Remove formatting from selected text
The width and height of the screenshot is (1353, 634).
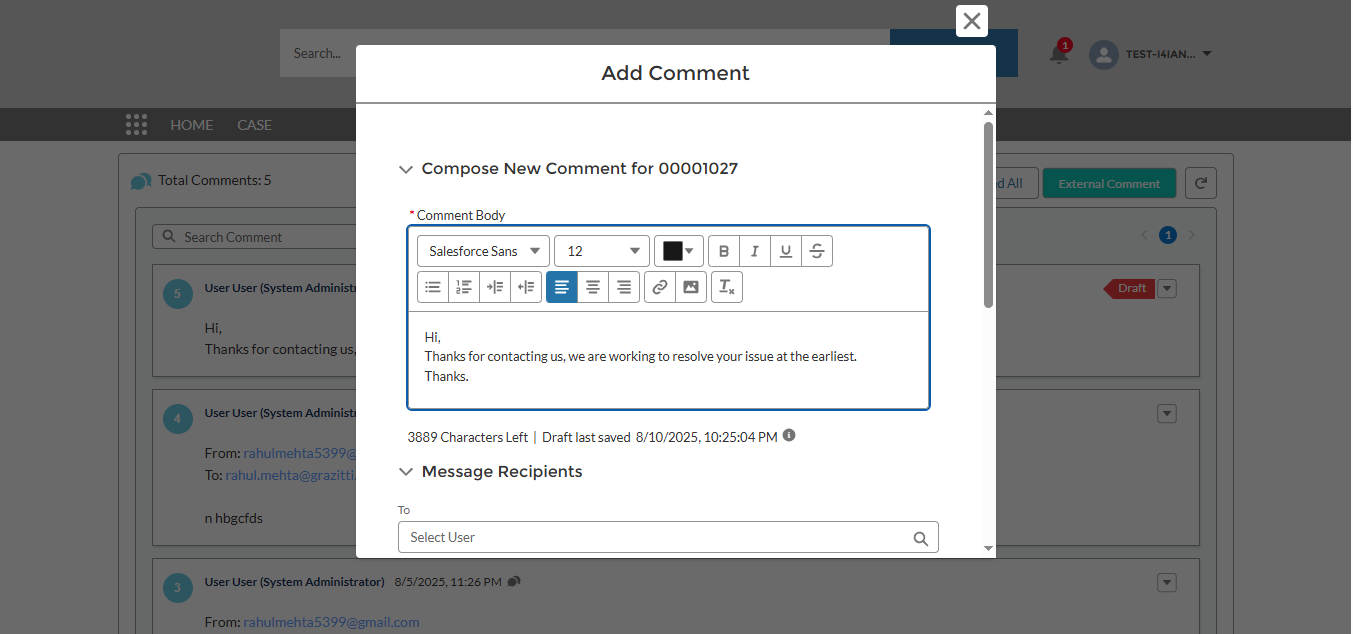click(727, 287)
